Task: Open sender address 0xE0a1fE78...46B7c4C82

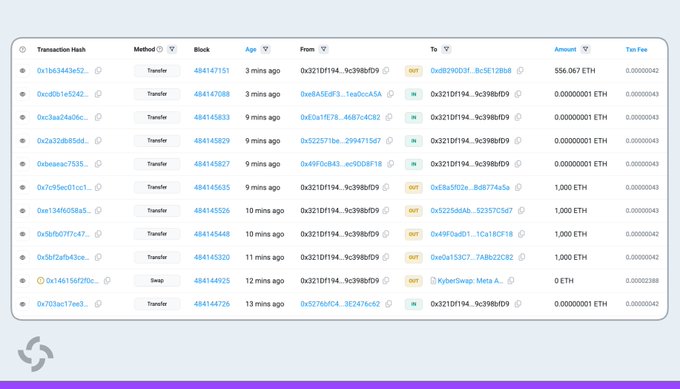Action: pyautogui.click(x=340, y=117)
